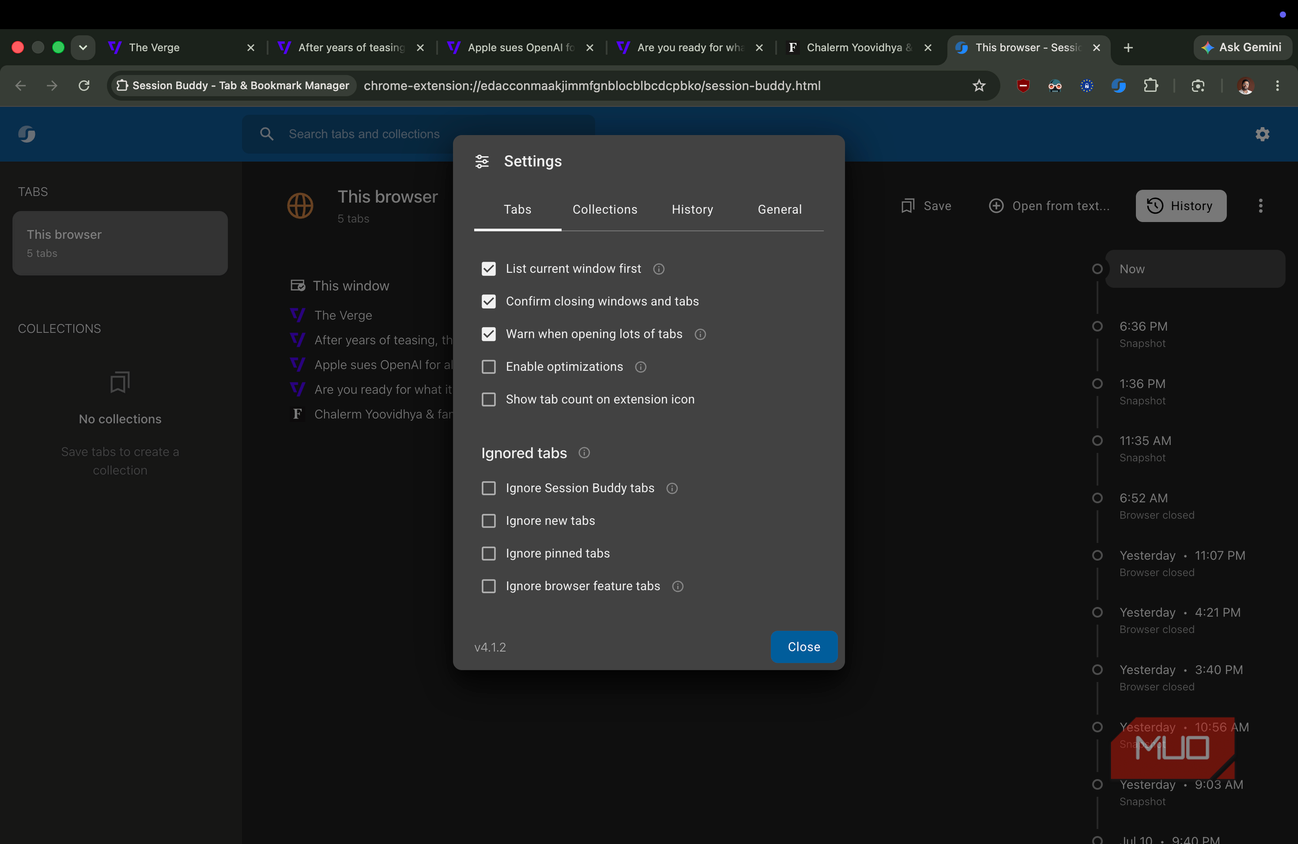The height and width of the screenshot is (844, 1298).
Task: Uncheck List current window first
Action: (x=489, y=269)
